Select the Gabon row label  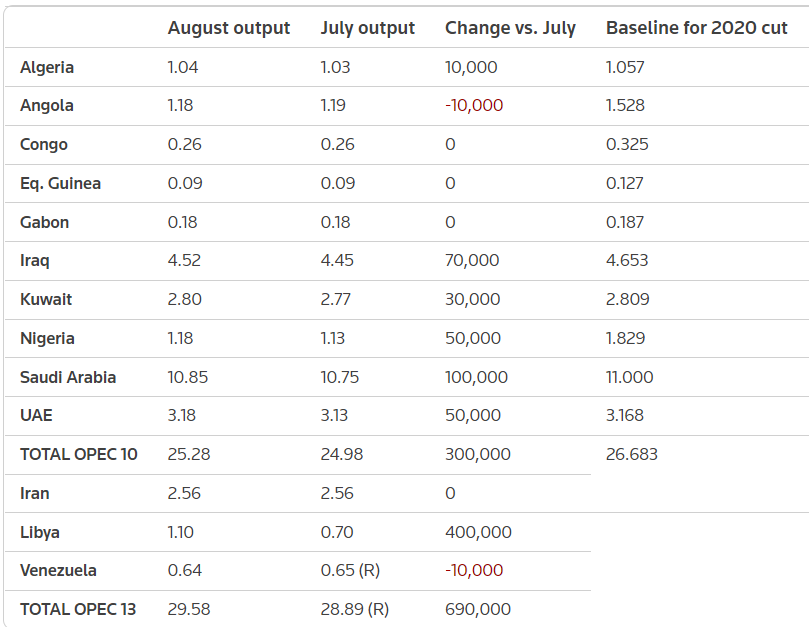[45, 222]
